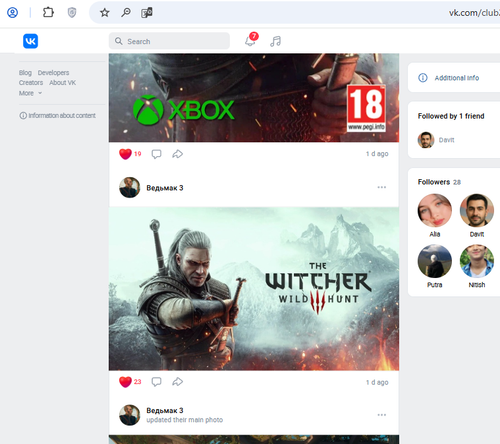Open Ведьмак 3 name on updated main photo post
This screenshot has height=444, width=500.
coord(165,410)
